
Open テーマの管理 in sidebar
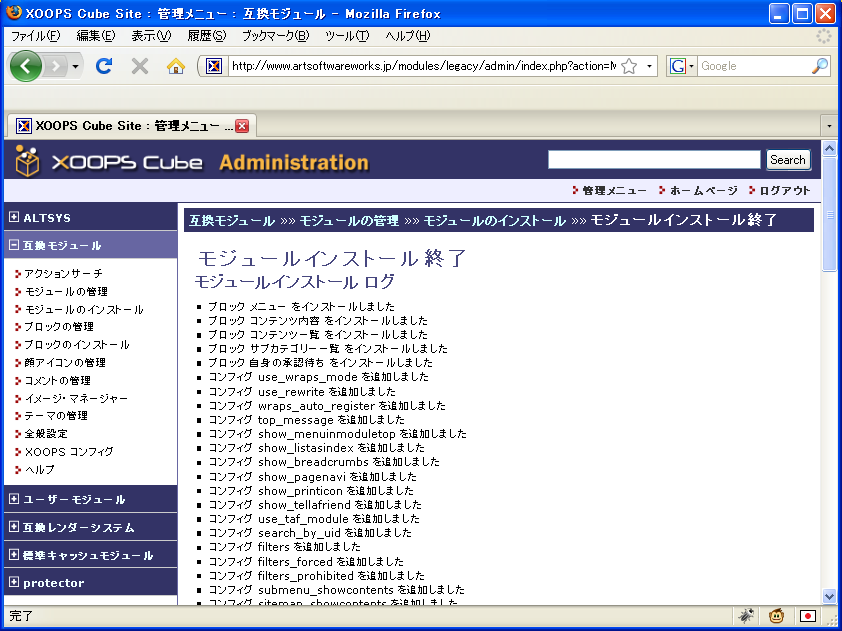click(56, 416)
